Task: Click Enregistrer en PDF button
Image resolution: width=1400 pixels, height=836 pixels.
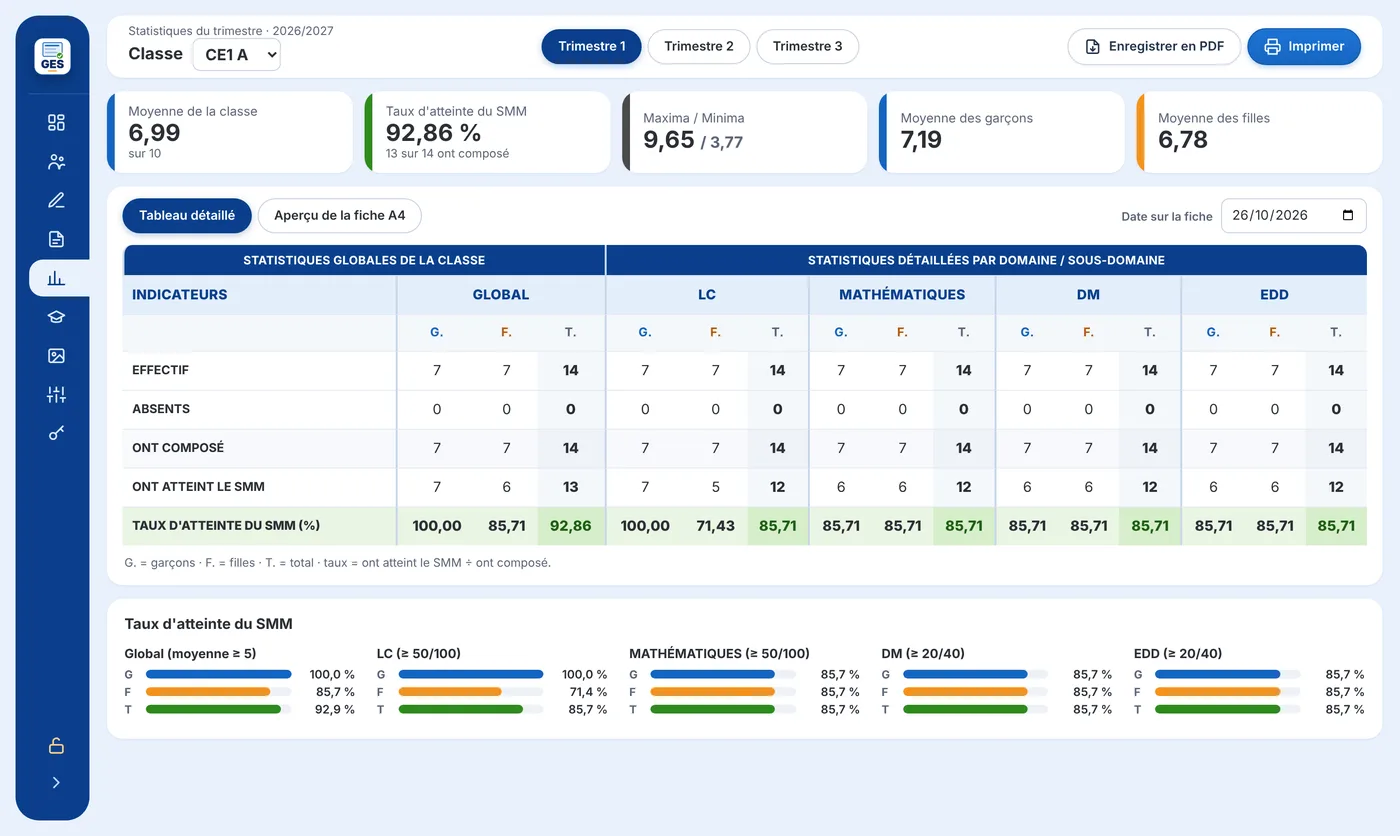Action: (x=1154, y=46)
